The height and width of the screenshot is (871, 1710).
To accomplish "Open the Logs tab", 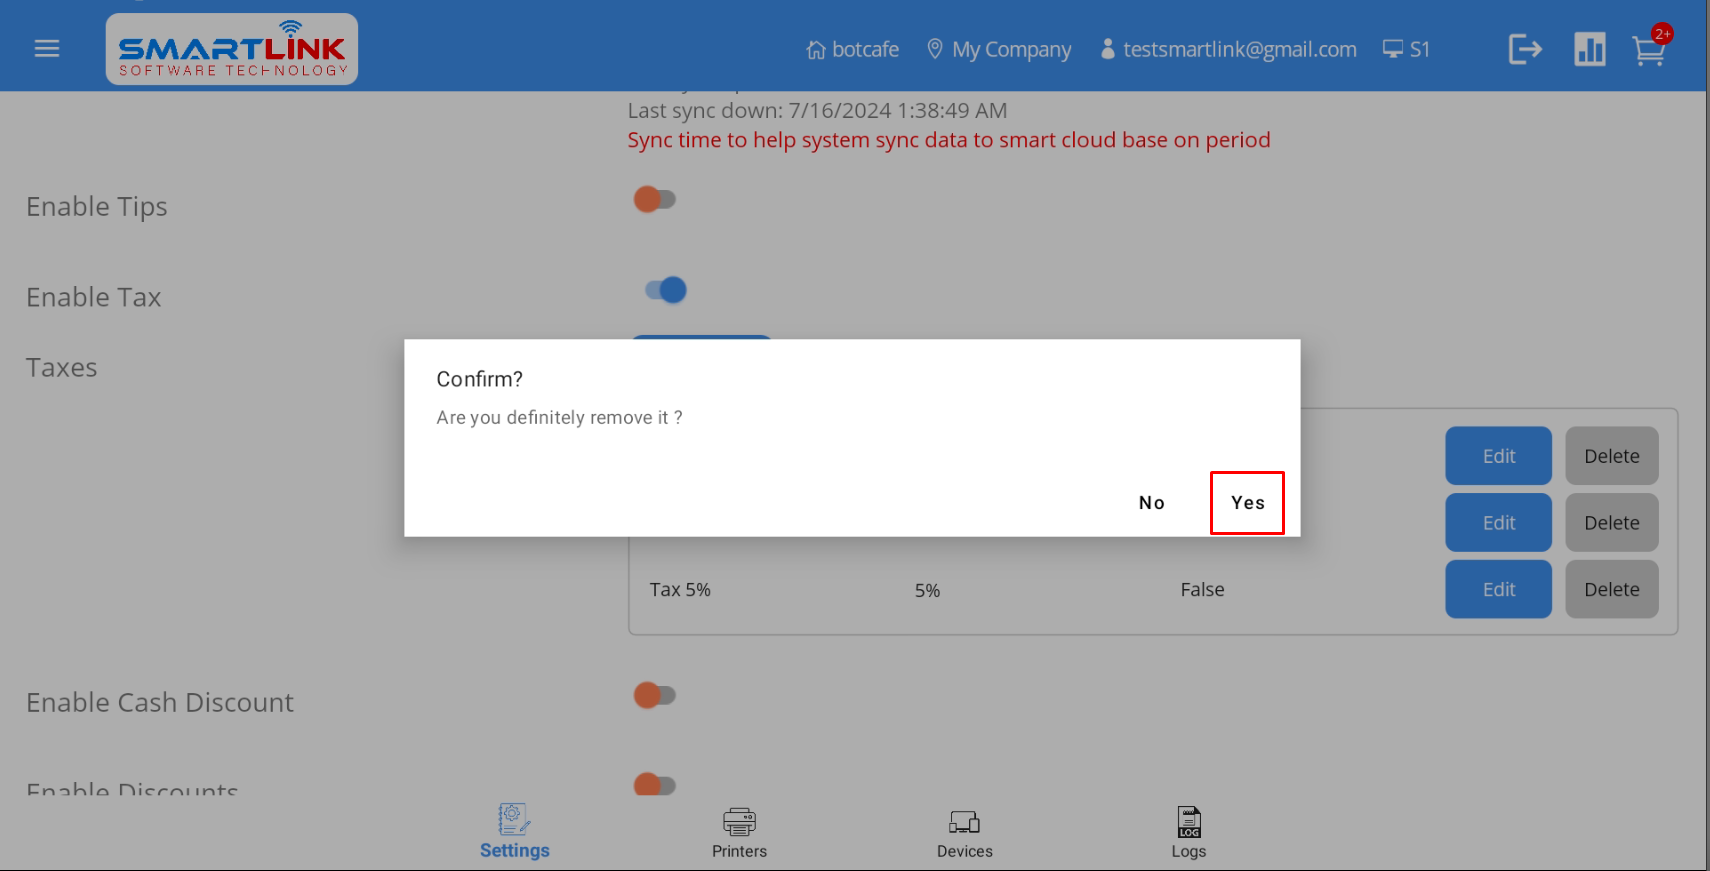I will tap(1188, 833).
